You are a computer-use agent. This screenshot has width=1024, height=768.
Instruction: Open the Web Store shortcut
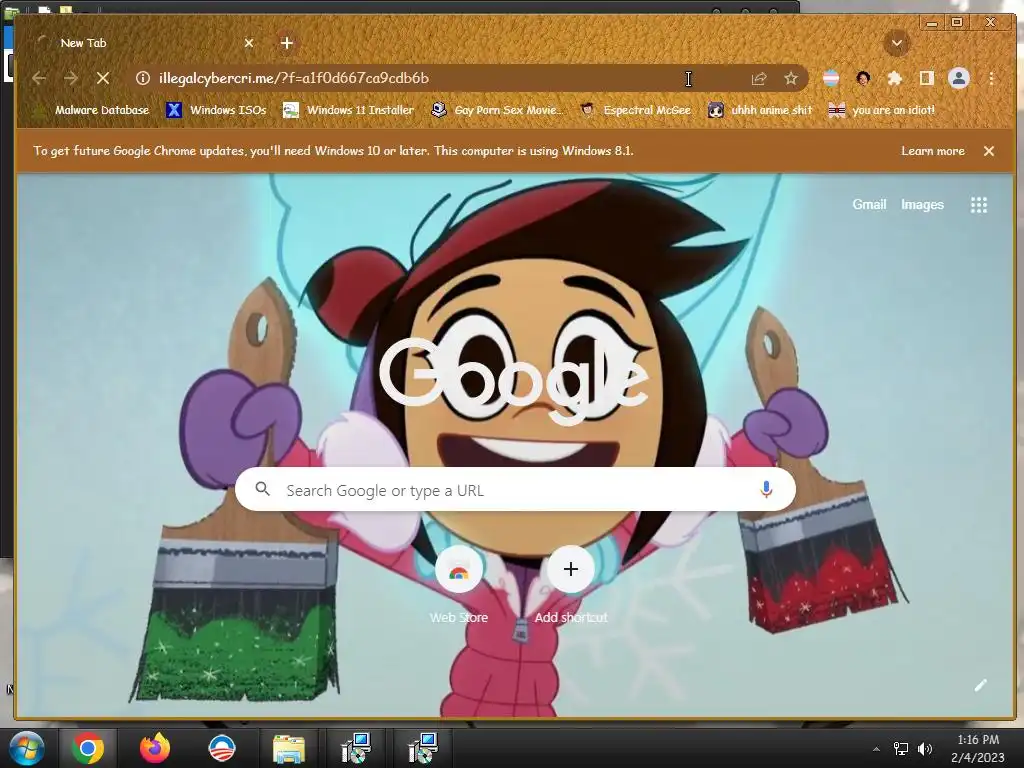tap(458, 585)
